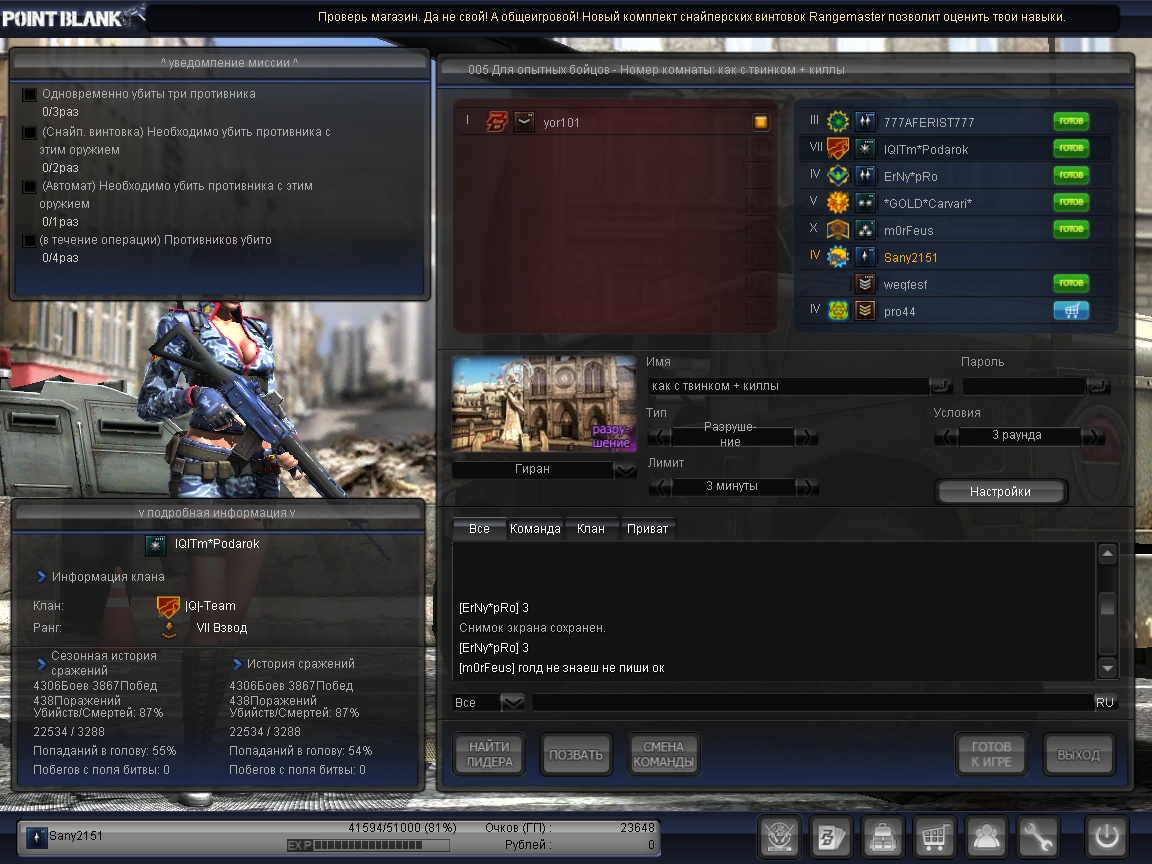Image resolution: width=1152 pixels, height=864 pixels.
Task: Toggle checkbox for sniper rifle kill mission
Action: point(30,133)
